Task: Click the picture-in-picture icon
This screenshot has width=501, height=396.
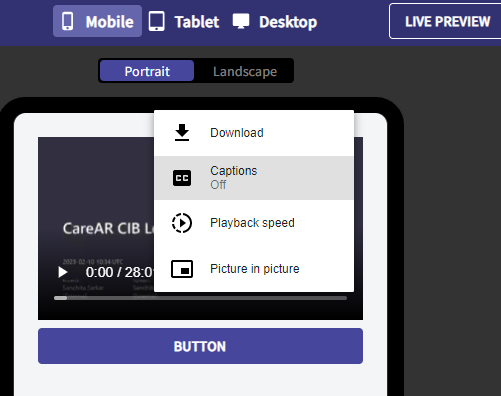Action: coord(182,269)
